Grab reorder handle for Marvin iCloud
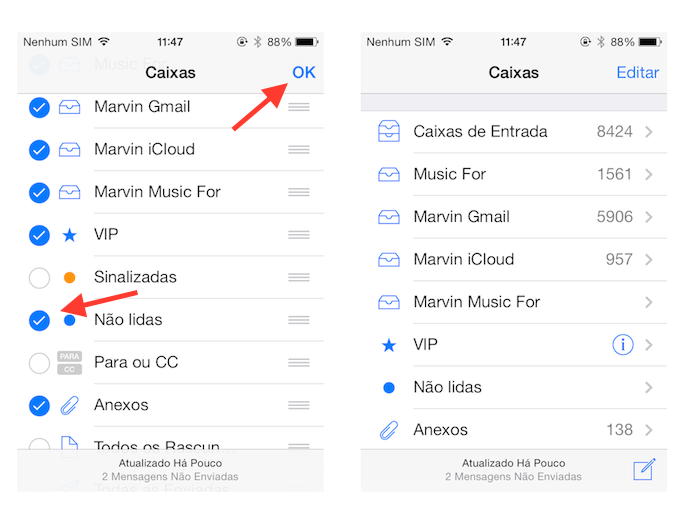The height and width of the screenshot is (516, 695). 299,149
